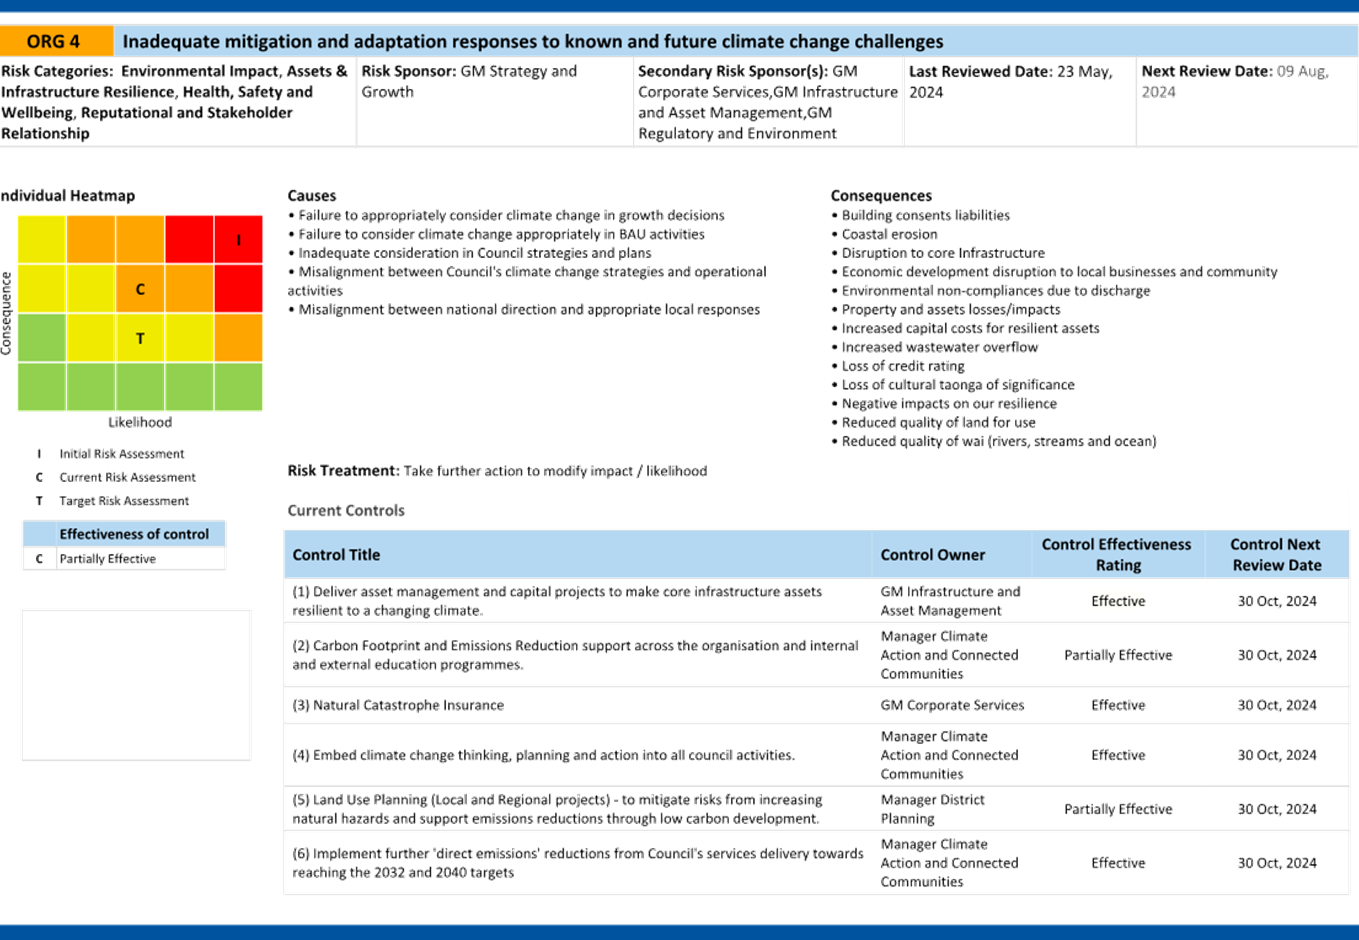Click the Control Effectiveness Rating header

tap(1116, 555)
